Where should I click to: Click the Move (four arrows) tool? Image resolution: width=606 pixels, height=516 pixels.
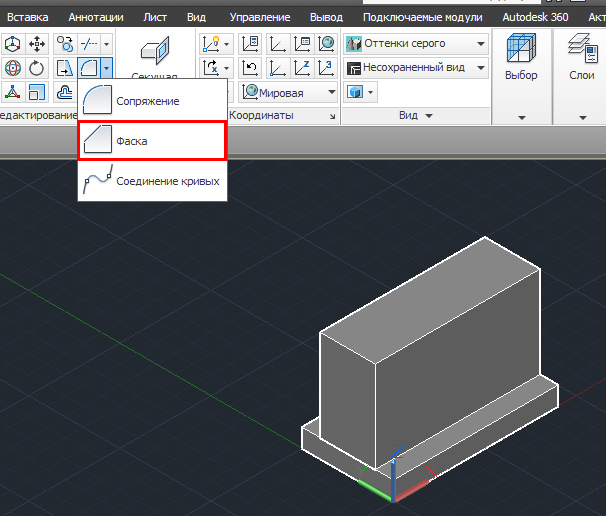(x=37, y=44)
